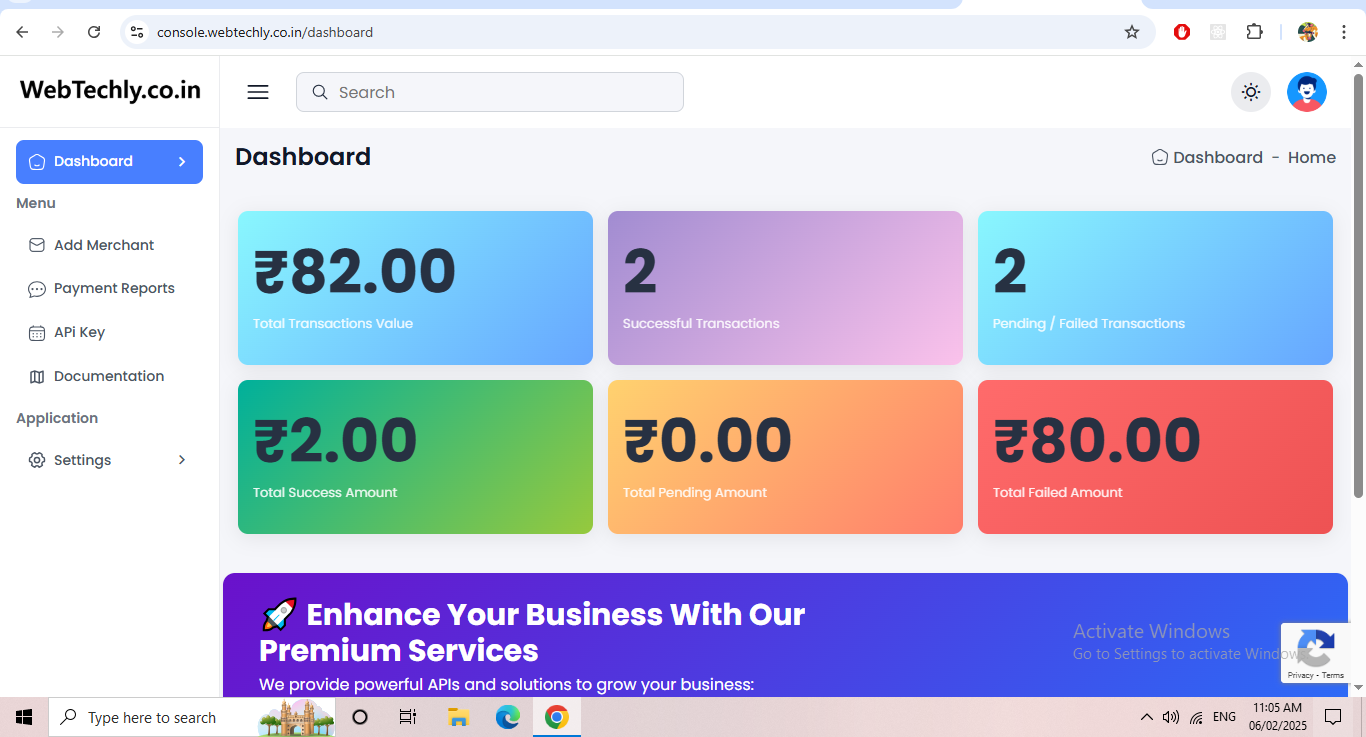Open the profile avatar in the header
The image size is (1366, 737).
tap(1307, 91)
